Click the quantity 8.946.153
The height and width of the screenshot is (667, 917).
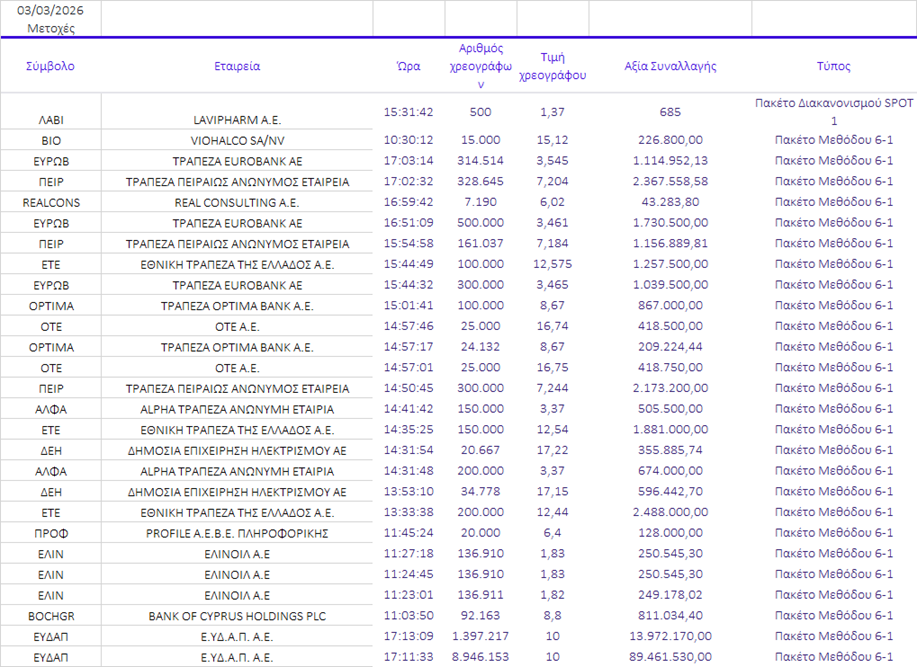coord(481,657)
